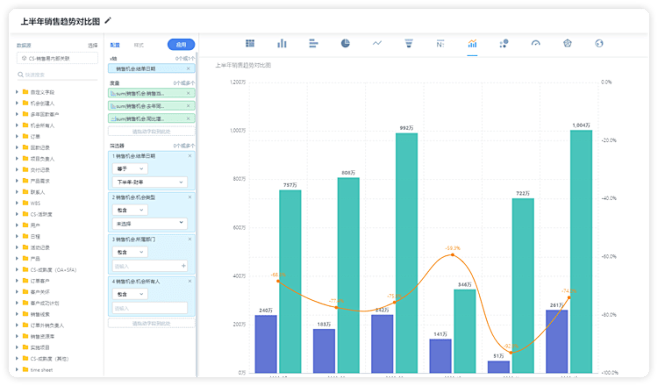Choose the gauge chart icon
This screenshot has height=386, width=658.
535,43
